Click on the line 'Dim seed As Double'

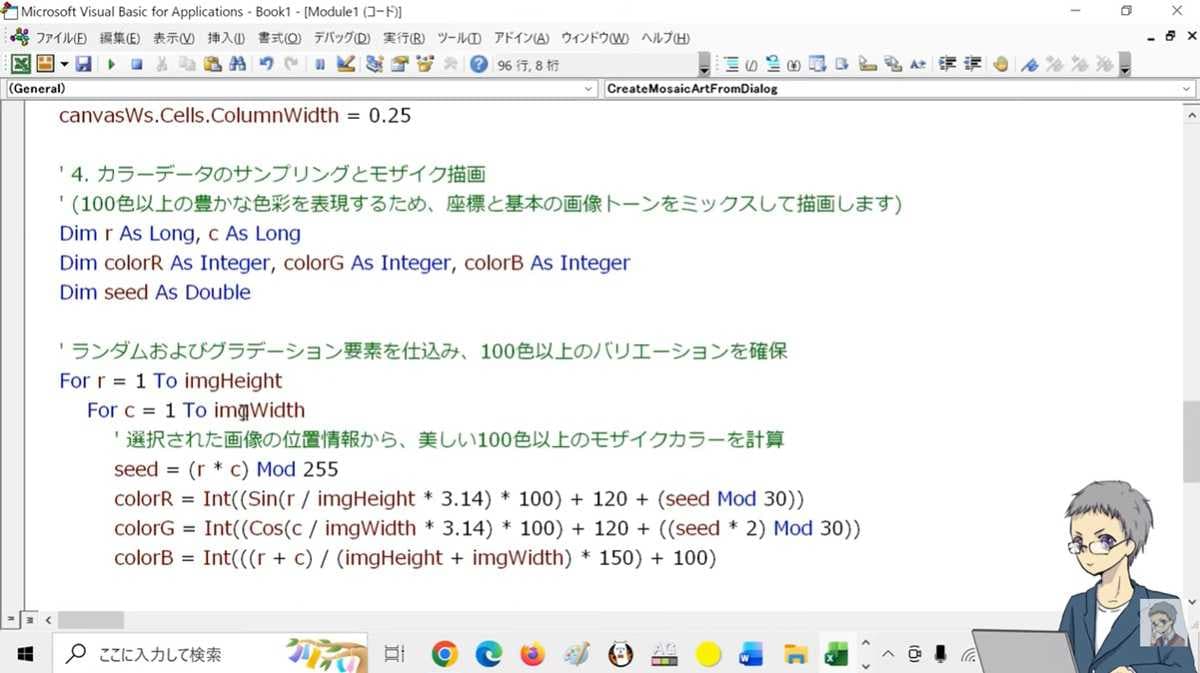point(155,292)
